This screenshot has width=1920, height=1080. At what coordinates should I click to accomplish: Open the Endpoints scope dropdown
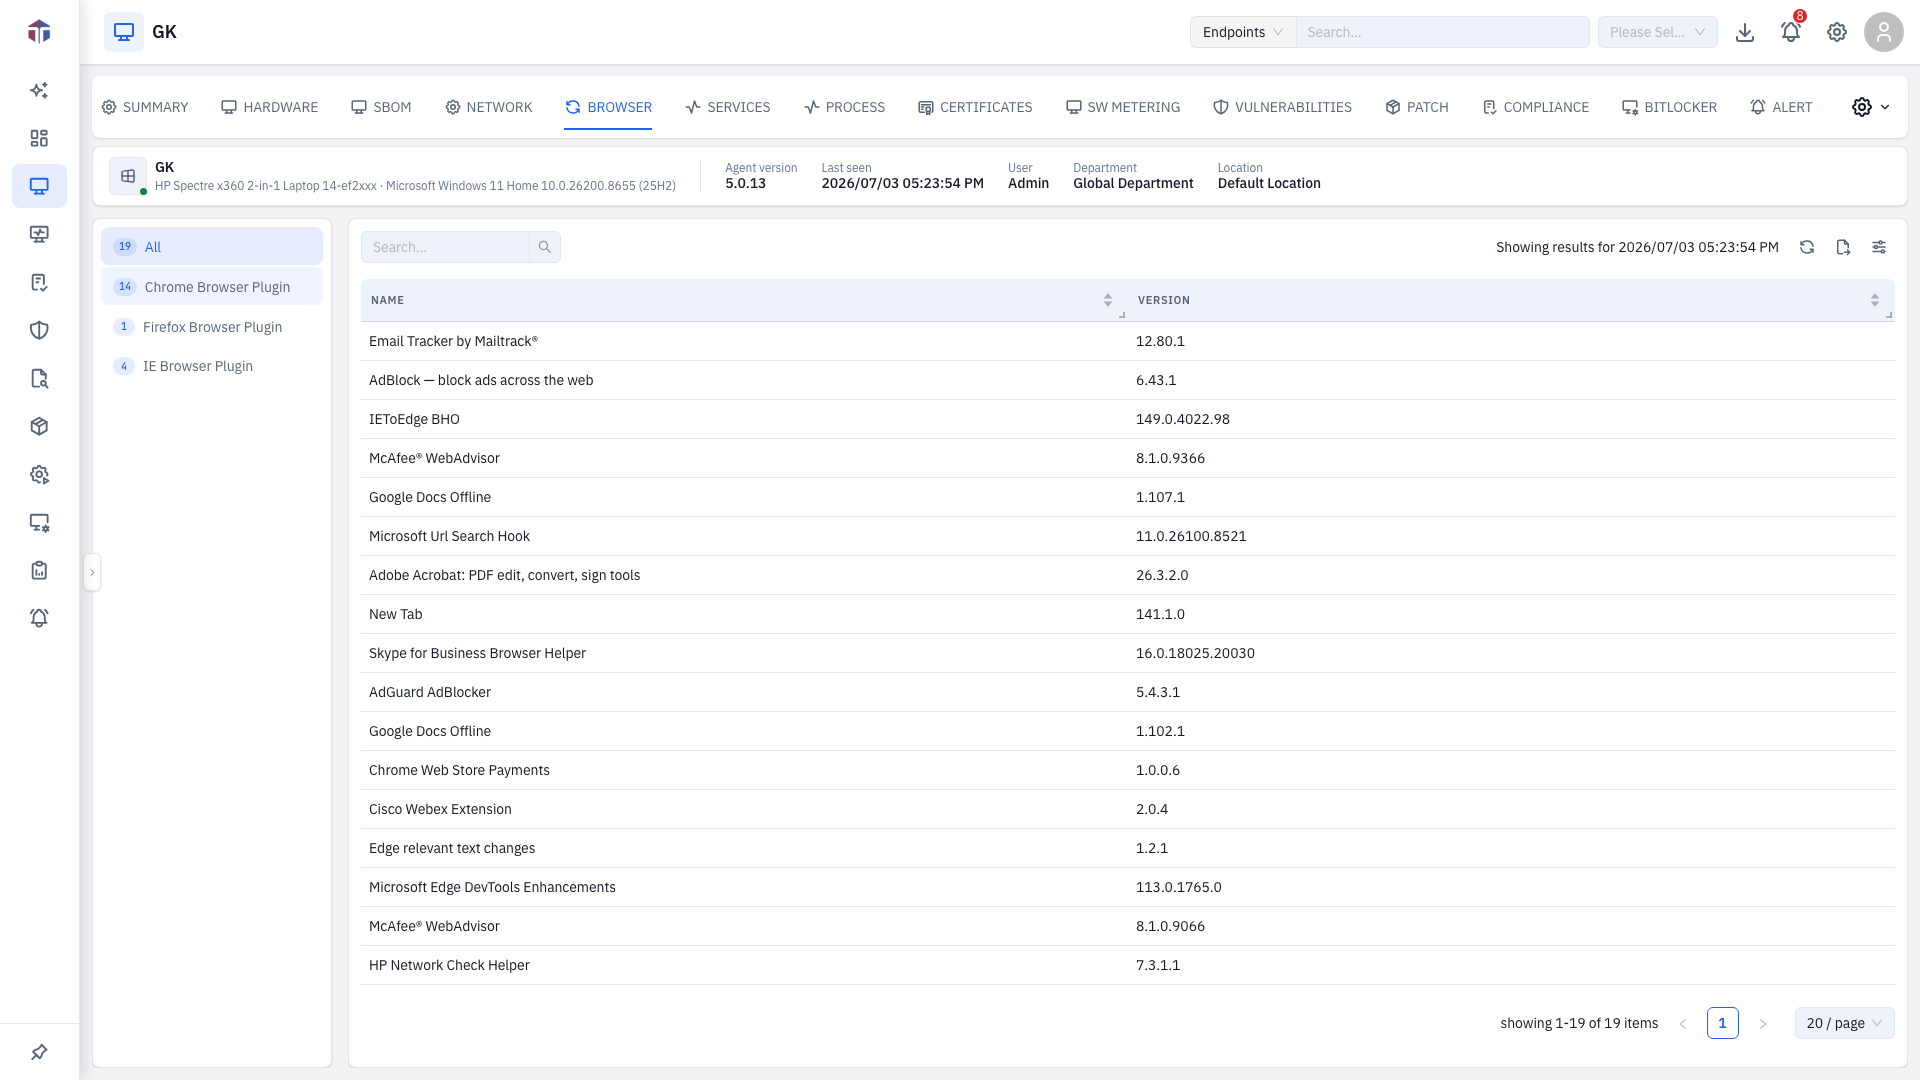(x=1243, y=32)
